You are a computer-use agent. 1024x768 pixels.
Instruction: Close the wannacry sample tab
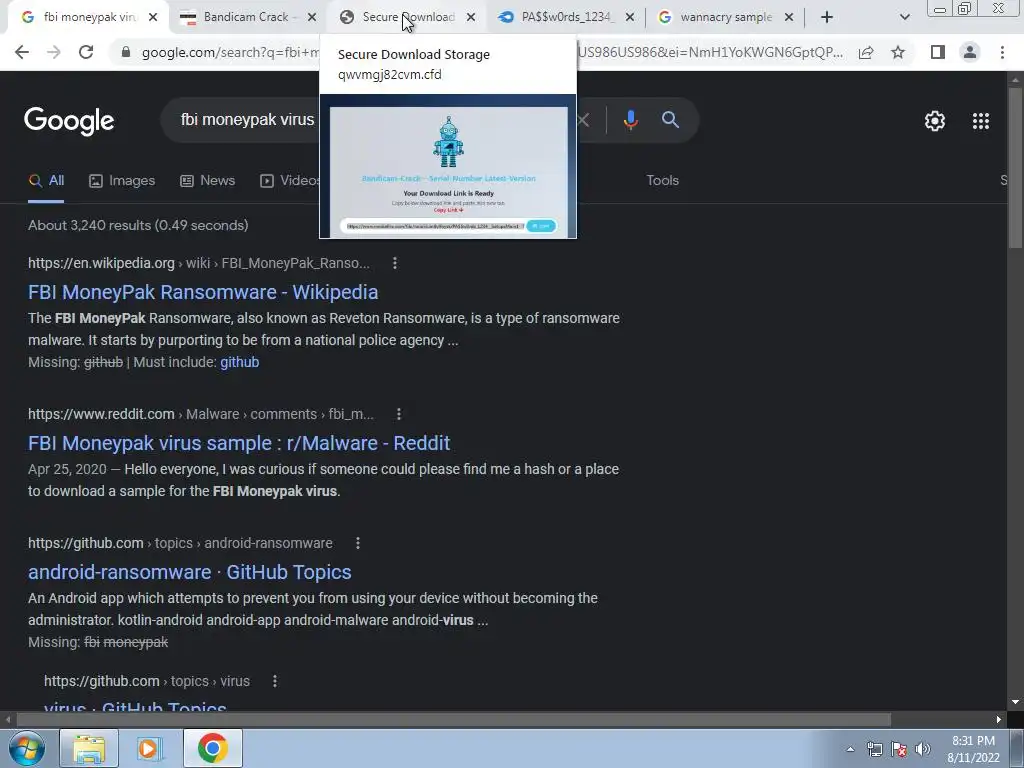click(x=789, y=18)
